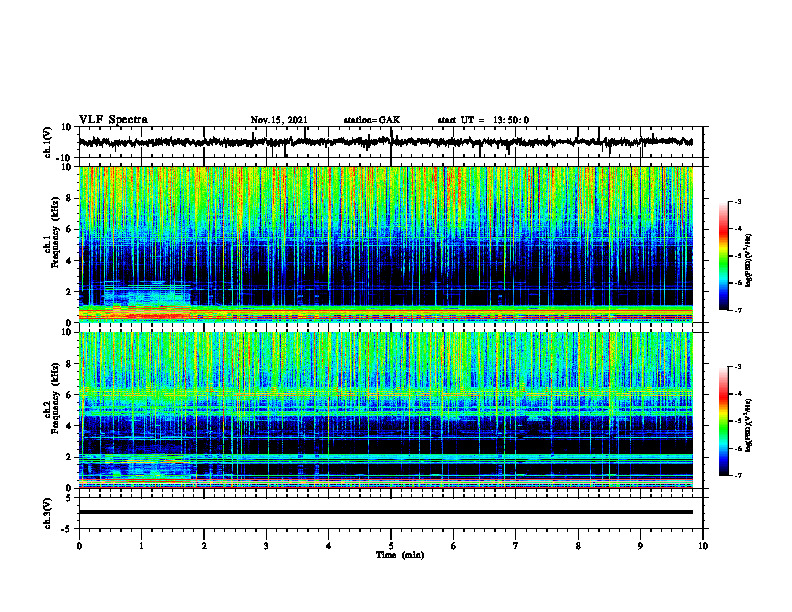Click the "4" kHz tick on ch.2 spectrogram axis

point(69,426)
